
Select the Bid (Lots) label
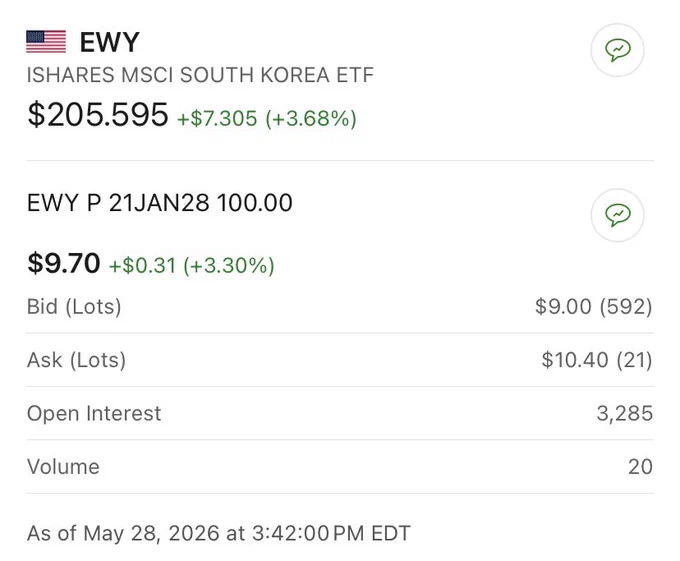pyautogui.click(x=74, y=307)
